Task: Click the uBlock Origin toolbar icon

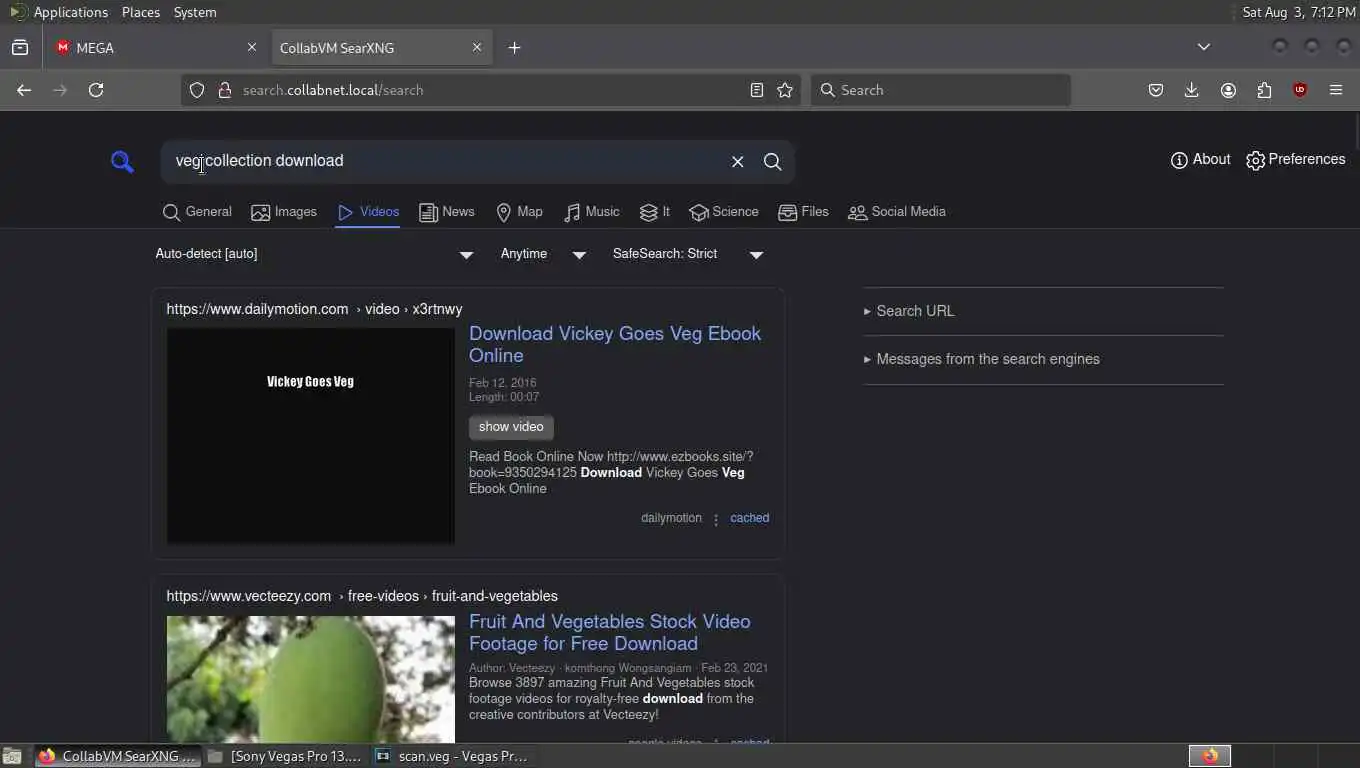Action: coord(1300,90)
